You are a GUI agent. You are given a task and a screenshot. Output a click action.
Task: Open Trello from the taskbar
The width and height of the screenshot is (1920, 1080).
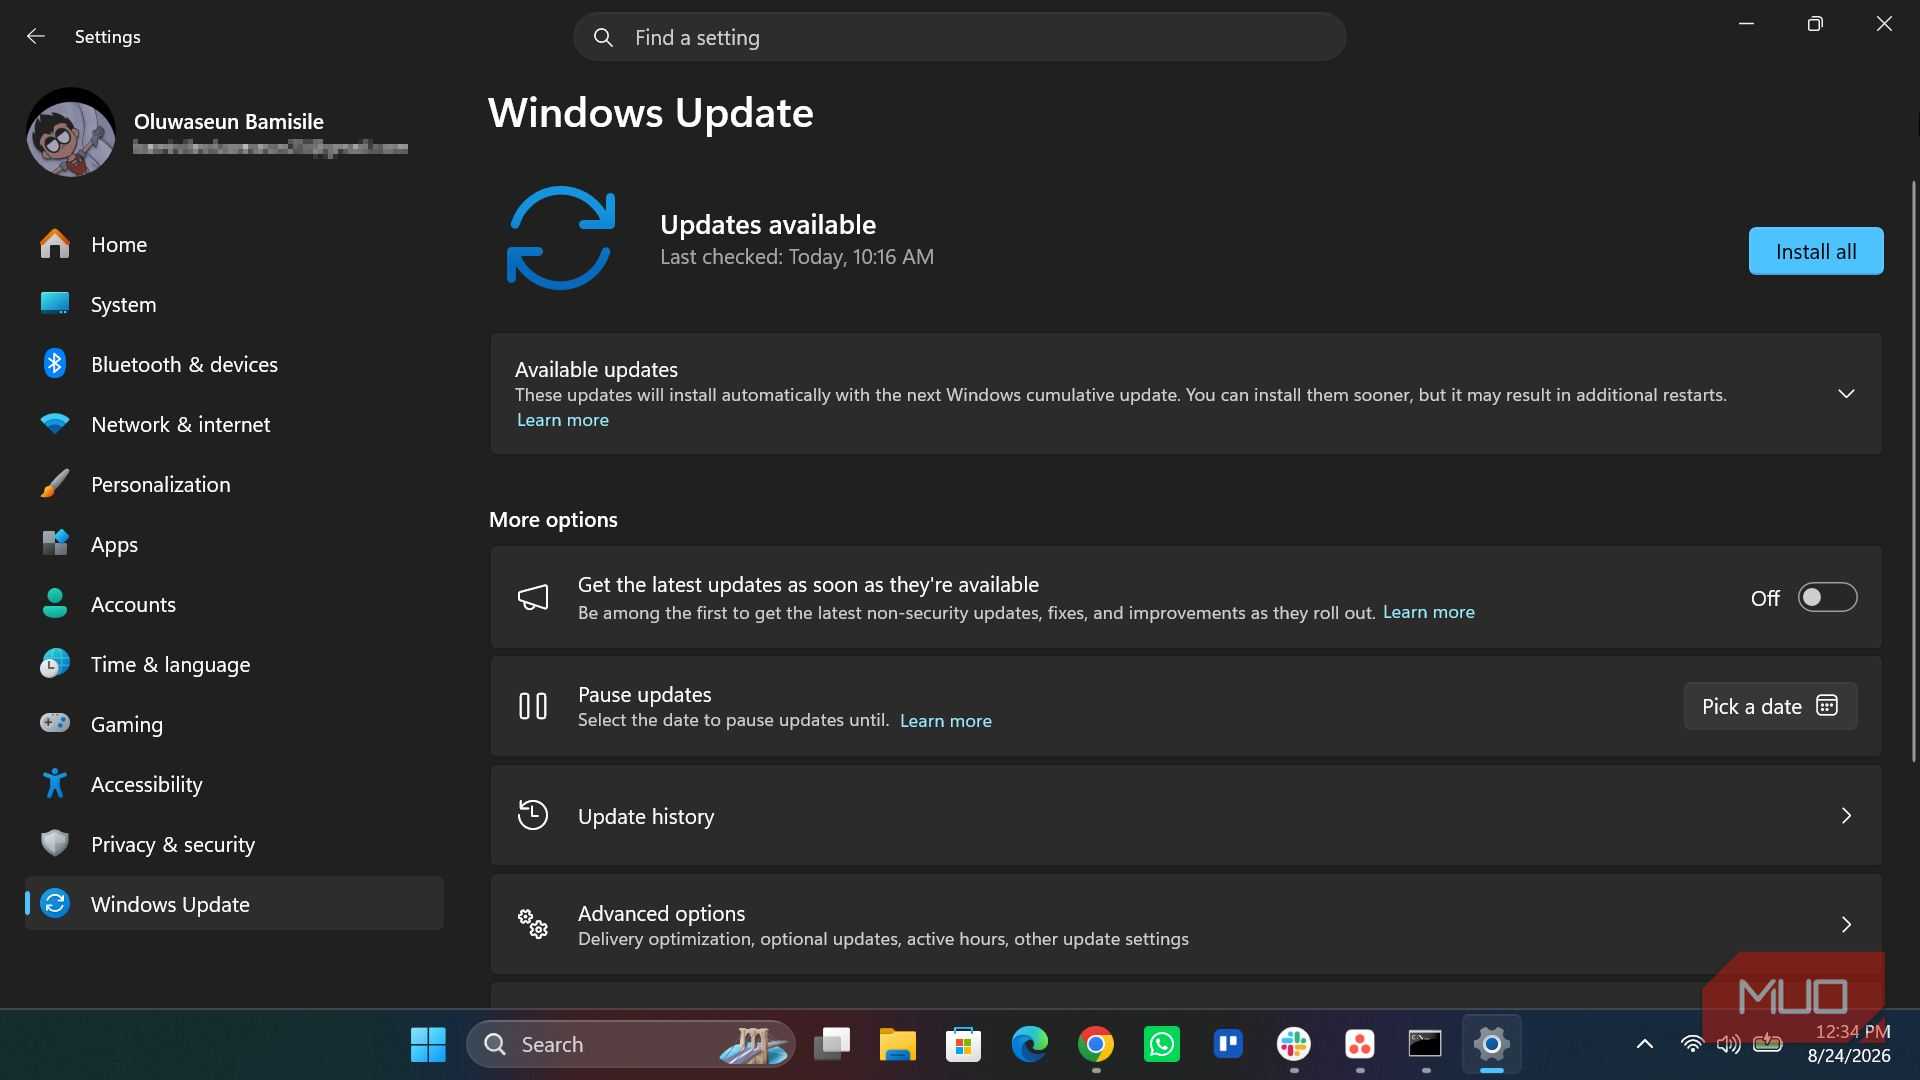click(x=1228, y=1045)
